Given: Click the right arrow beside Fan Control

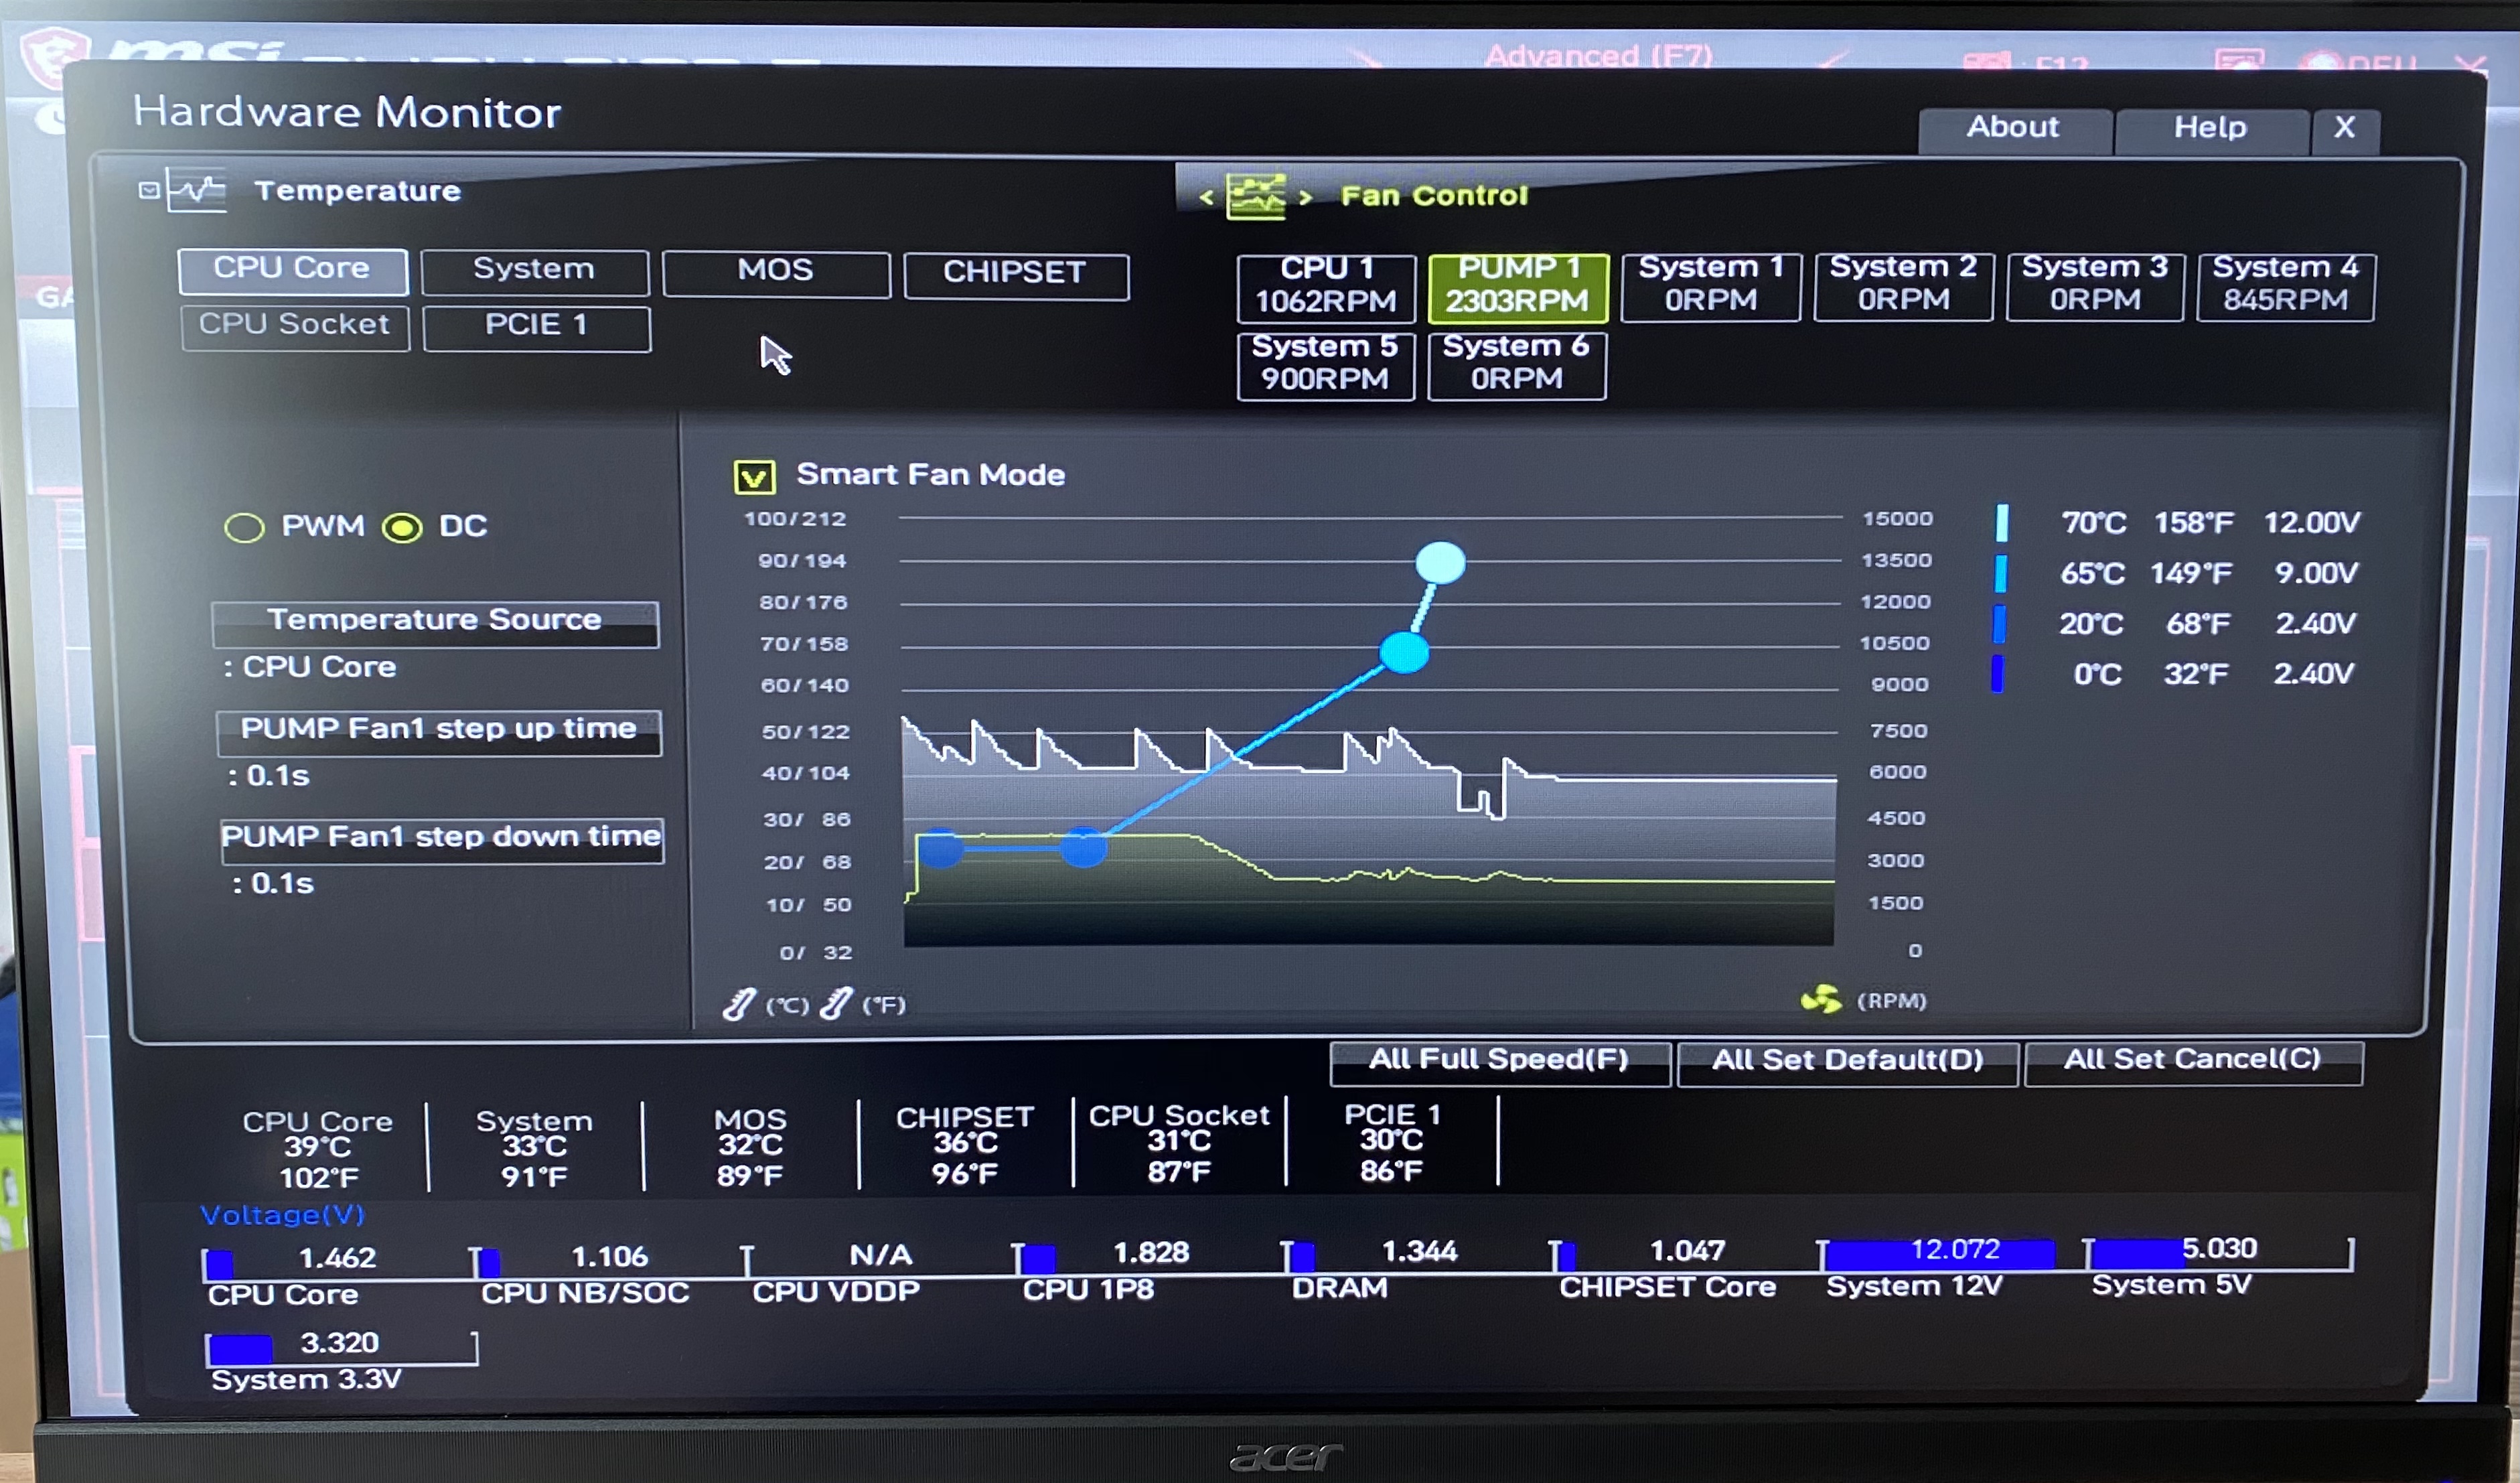Looking at the screenshot, I should tap(1305, 197).
